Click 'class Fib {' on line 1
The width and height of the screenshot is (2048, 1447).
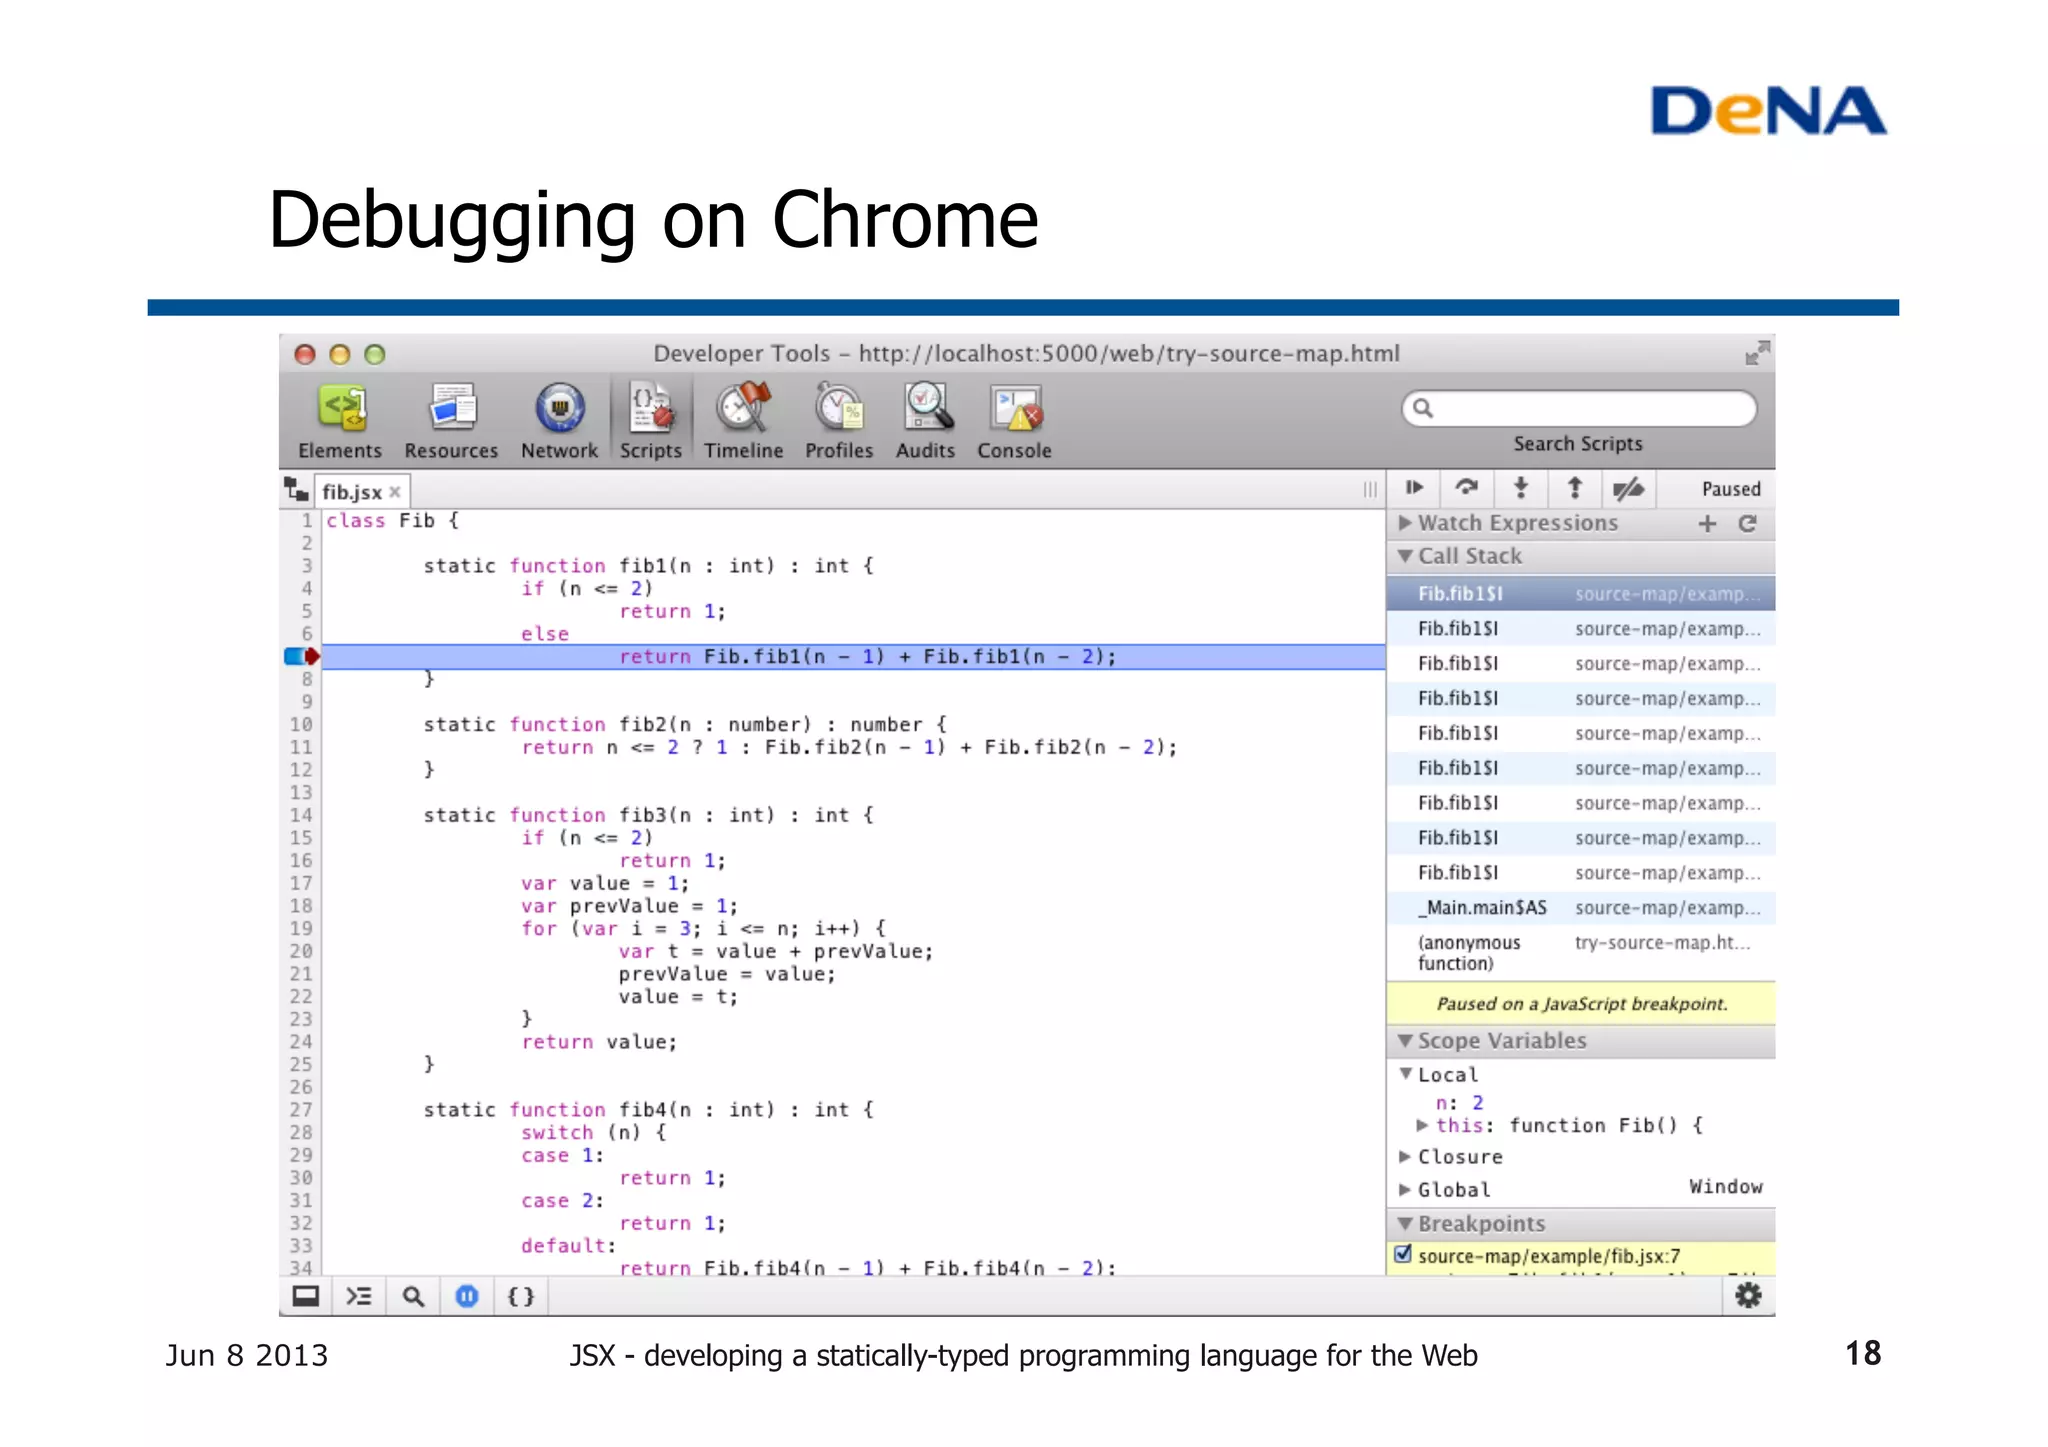coord(392,520)
